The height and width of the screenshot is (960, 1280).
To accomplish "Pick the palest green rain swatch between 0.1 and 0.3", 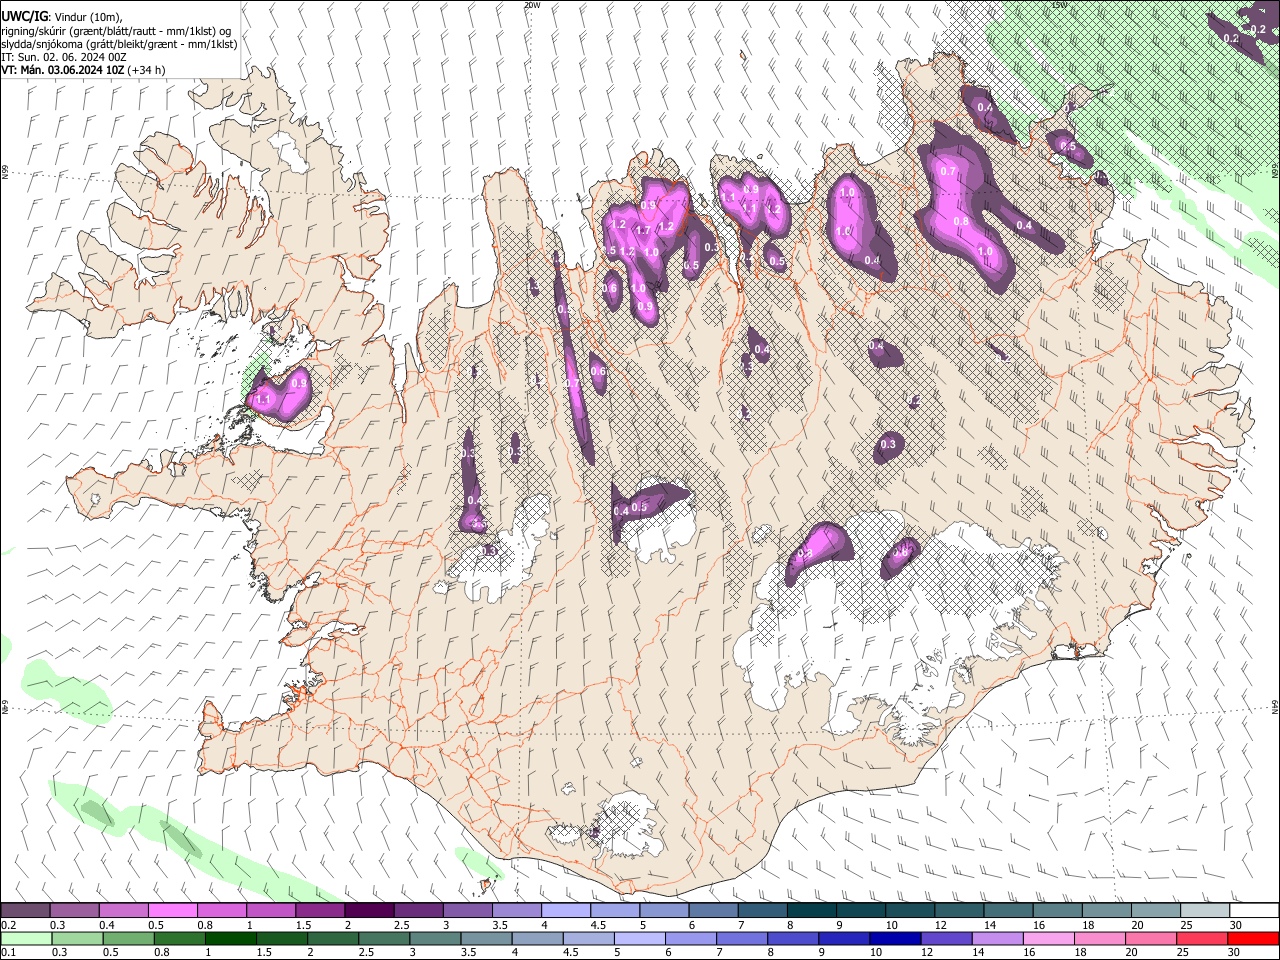I will point(26,938).
